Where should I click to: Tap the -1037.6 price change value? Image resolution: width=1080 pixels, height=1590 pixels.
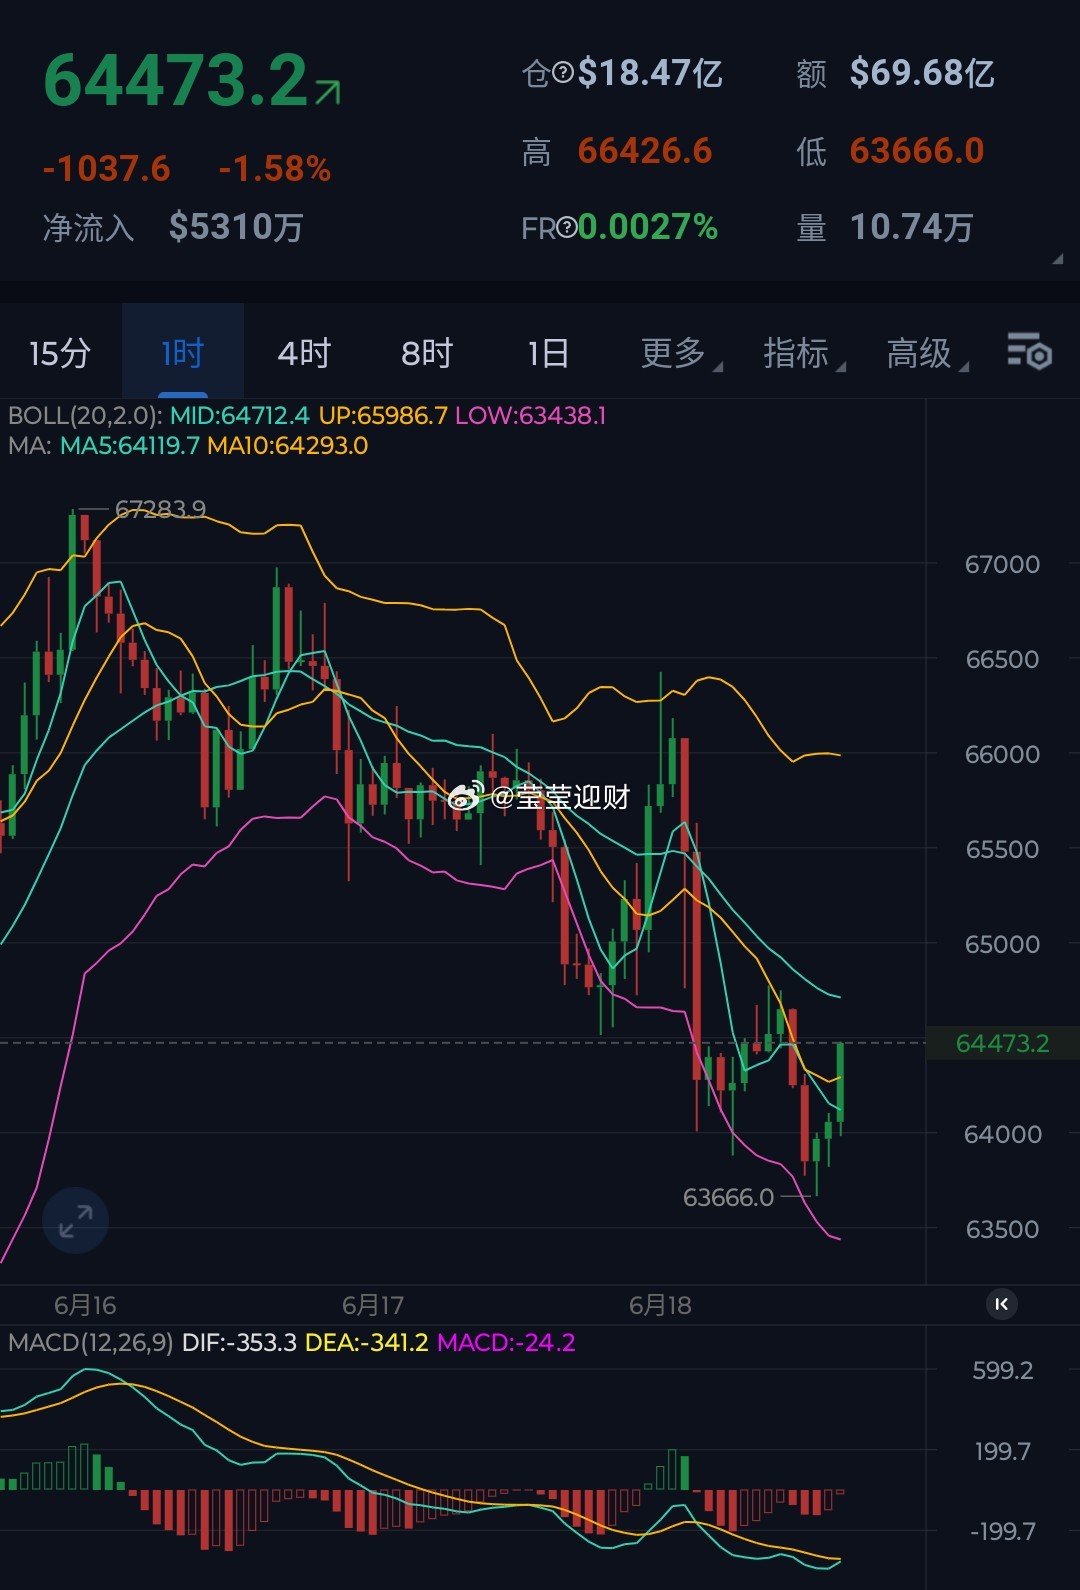tap(106, 169)
